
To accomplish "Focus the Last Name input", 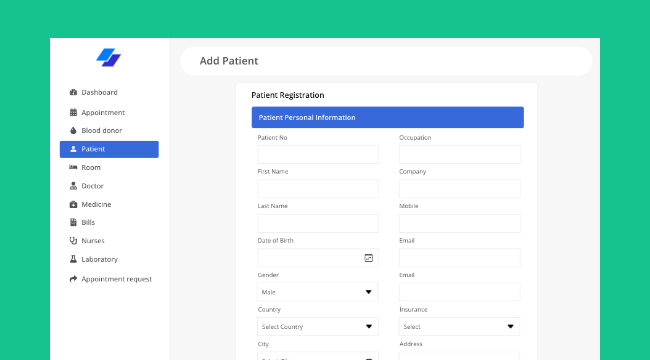I will pyautogui.click(x=318, y=223).
